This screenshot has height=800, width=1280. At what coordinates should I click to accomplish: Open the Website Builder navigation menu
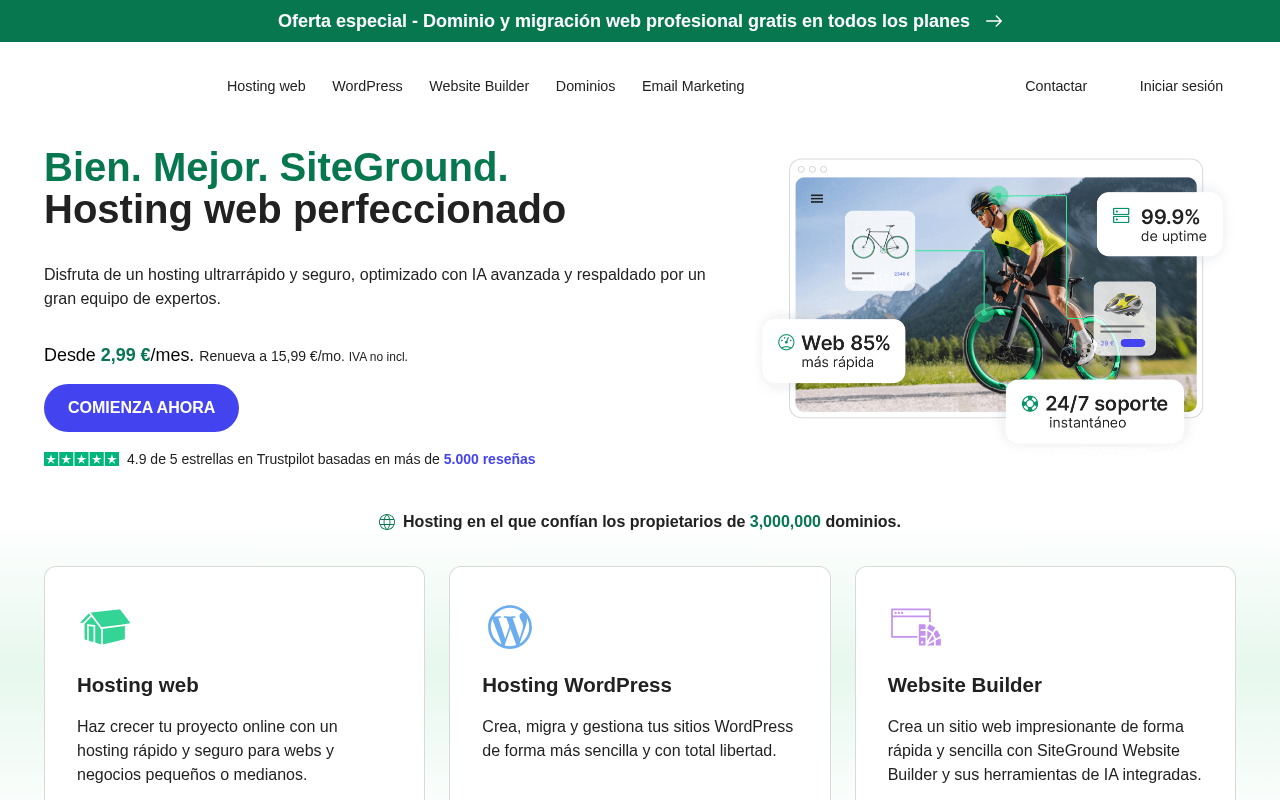pyautogui.click(x=479, y=86)
